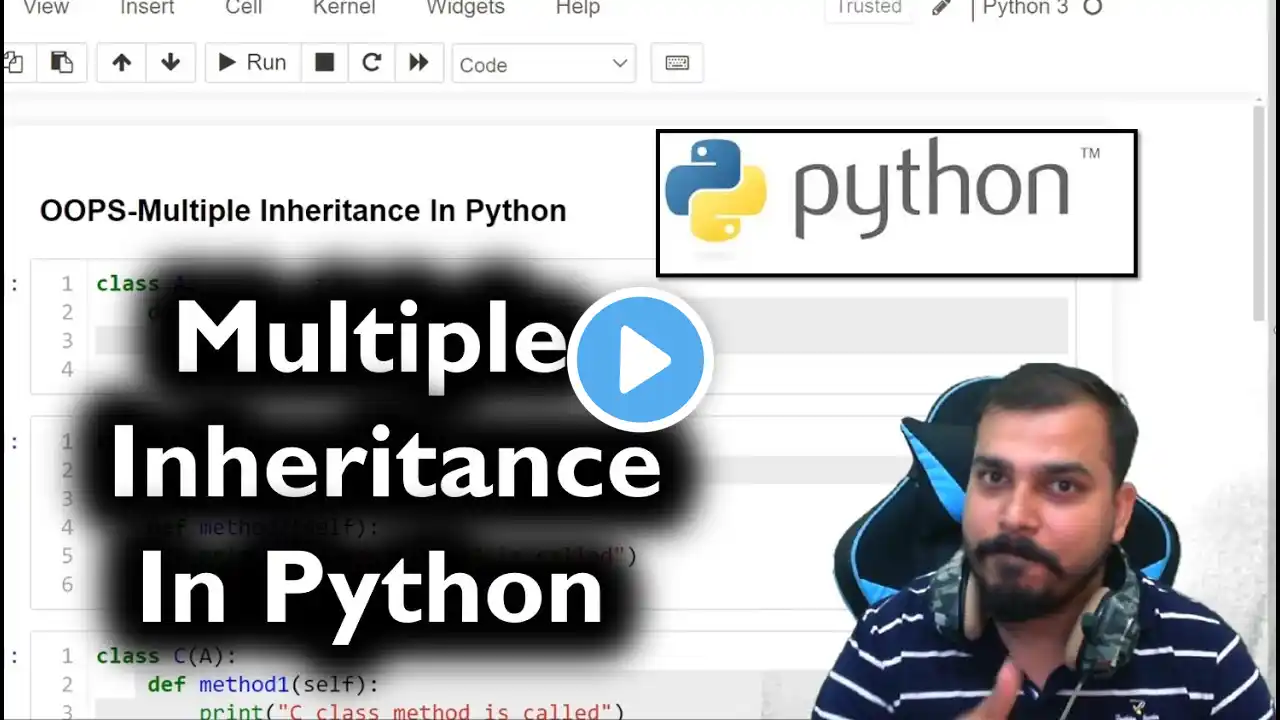The height and width of the screenshot is (720, 1280).
Task: Open the keyboard command palette
Action: pyautogui.click(x=677, y=63)
